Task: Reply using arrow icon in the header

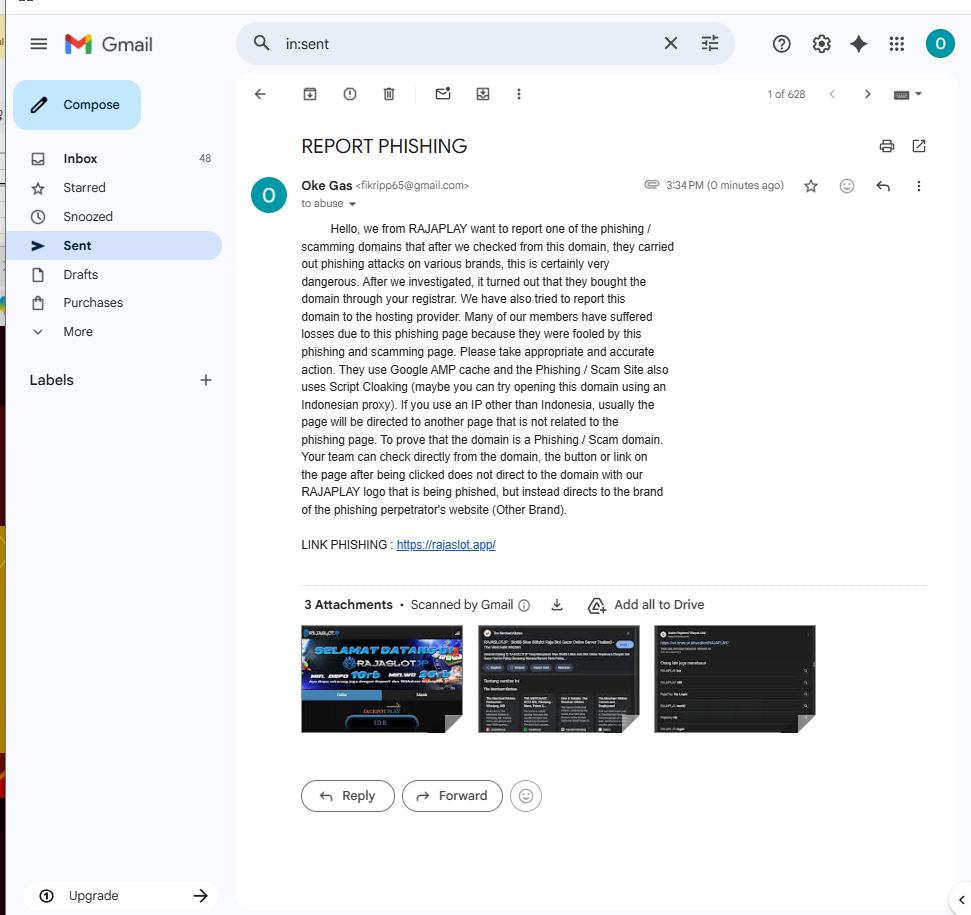Action: pyautogui.click(x=883, y=186)
